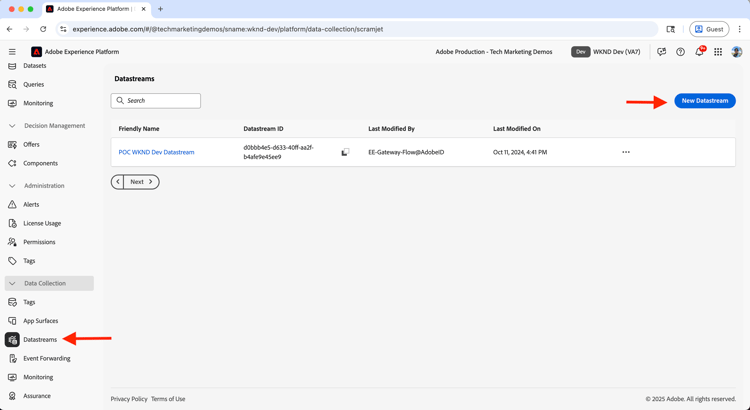Select Datastreams in the sidebar

tap(40, 340)
